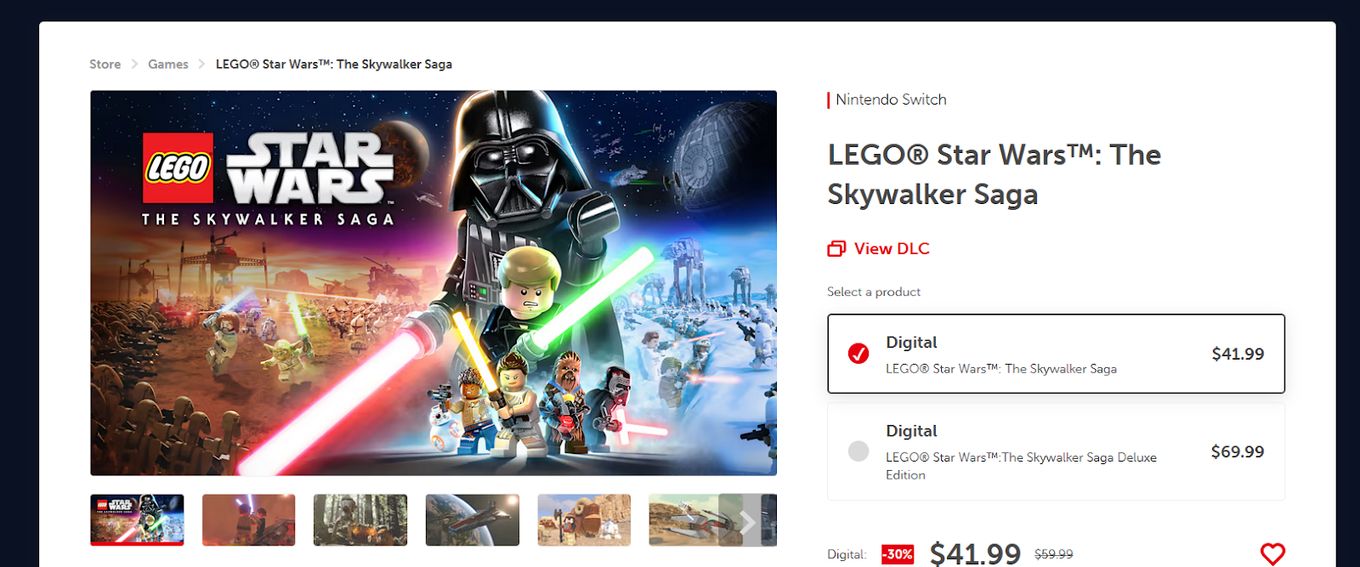Image resolution: width=1360 pixels, height=567 pixels.
Task: Click the View DLC stacked-windows icon
Action: point(836,249)
